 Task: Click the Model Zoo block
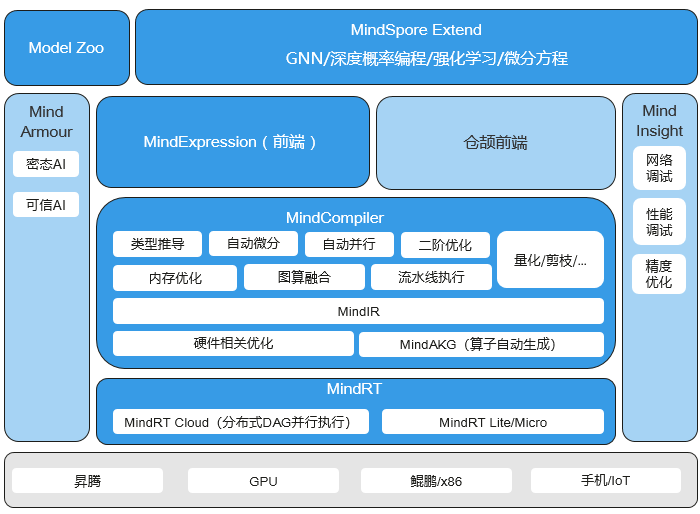pyautogui.click(x=67, y=48)
